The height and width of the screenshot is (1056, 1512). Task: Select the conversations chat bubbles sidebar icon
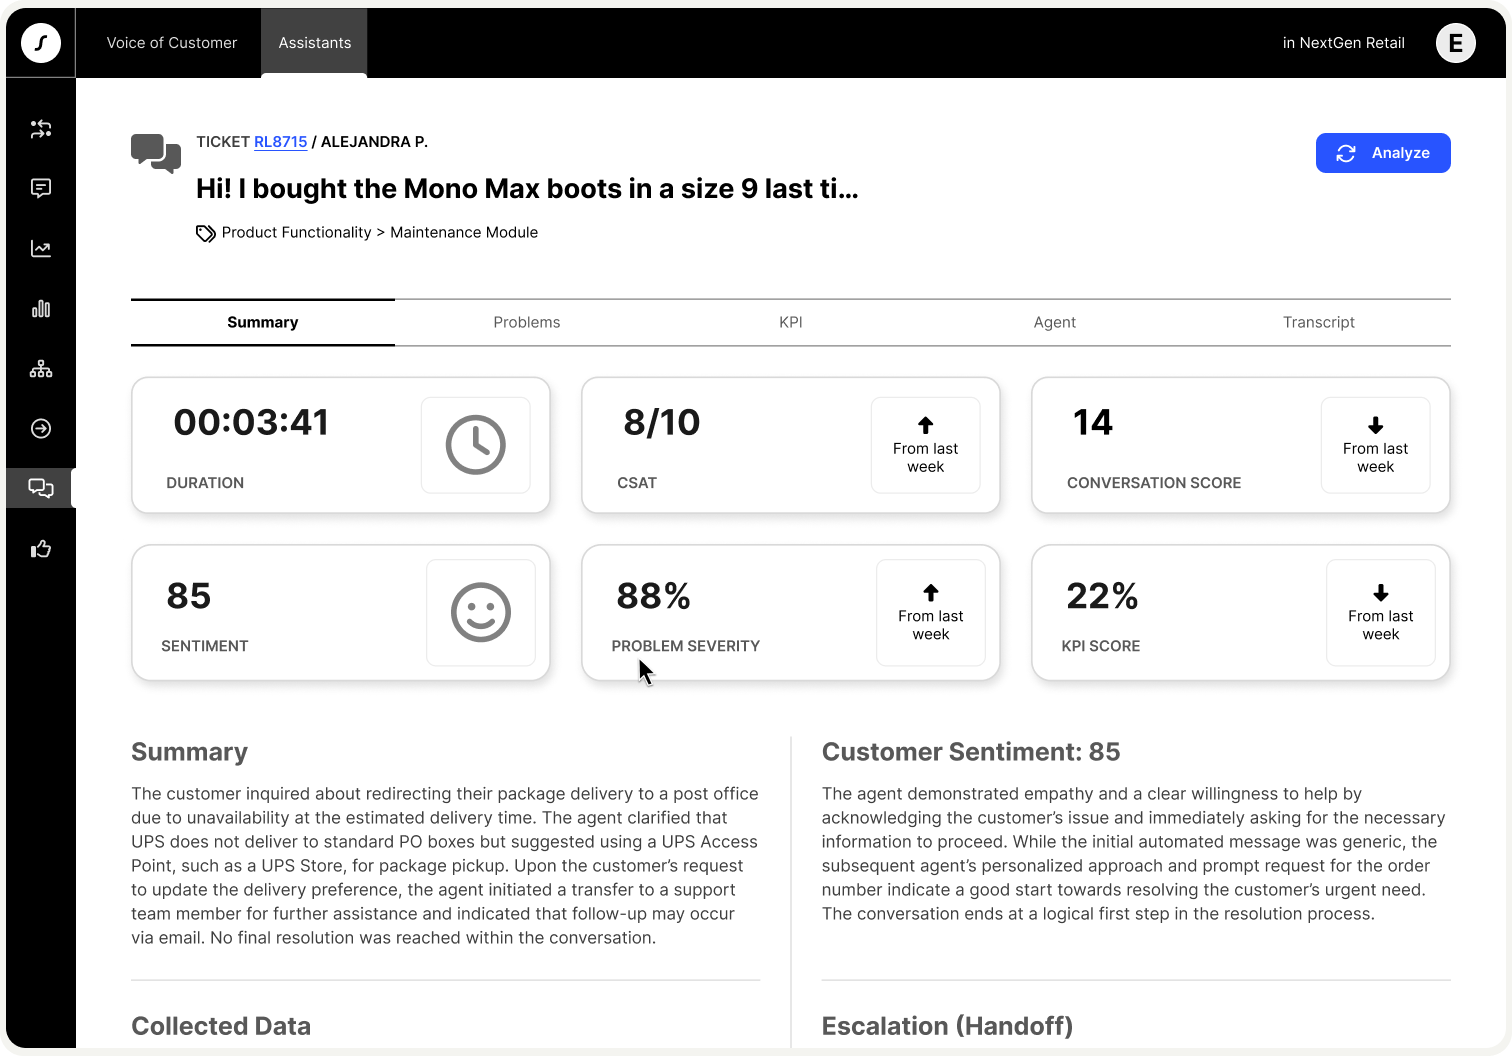[41, 488]
